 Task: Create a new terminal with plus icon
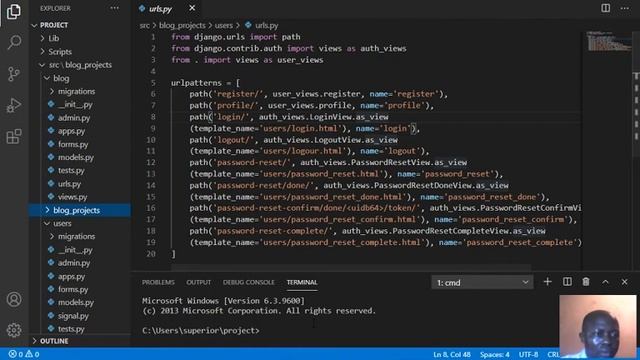coord(547,282)
